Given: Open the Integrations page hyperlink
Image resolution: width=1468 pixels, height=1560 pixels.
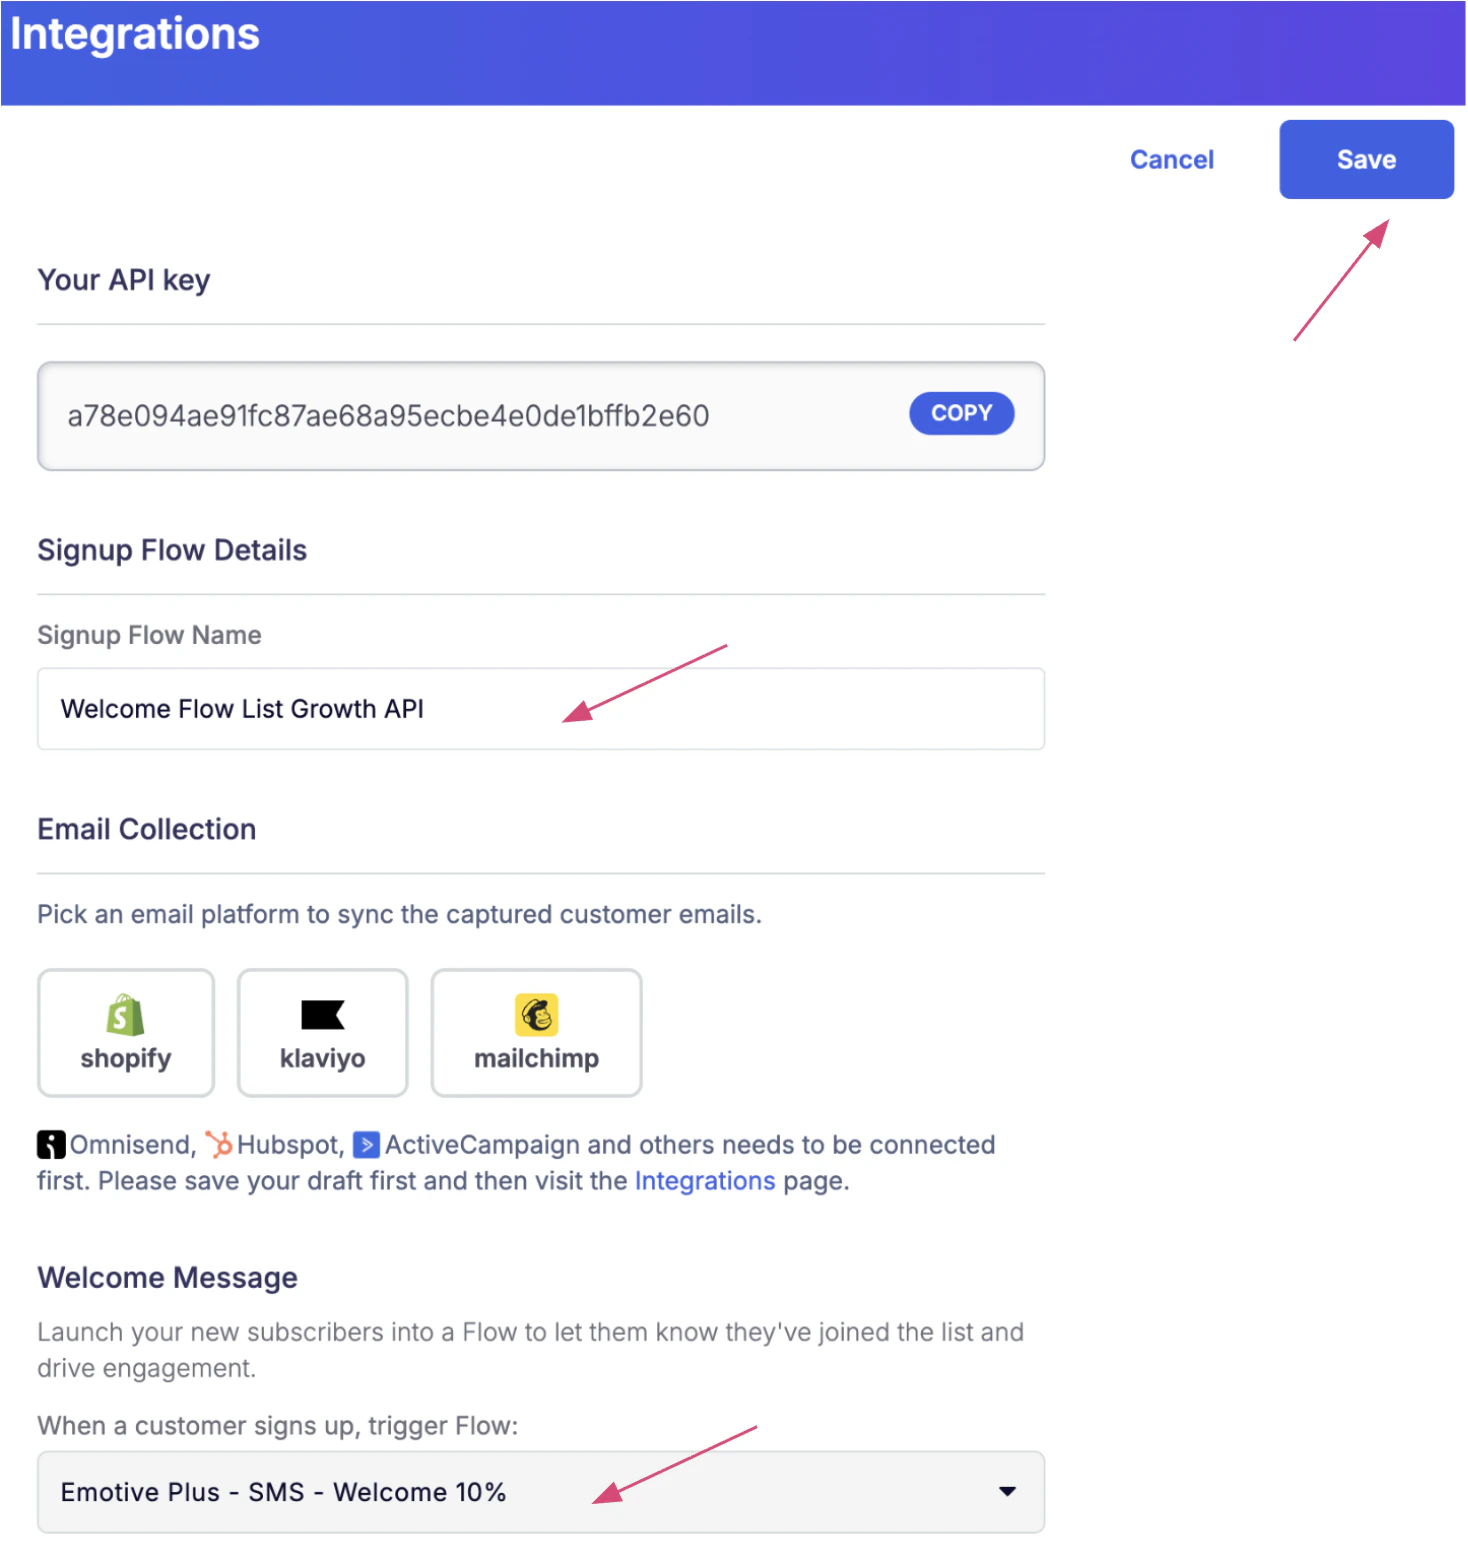Looking at the screenshot, I should [704, 1181].
